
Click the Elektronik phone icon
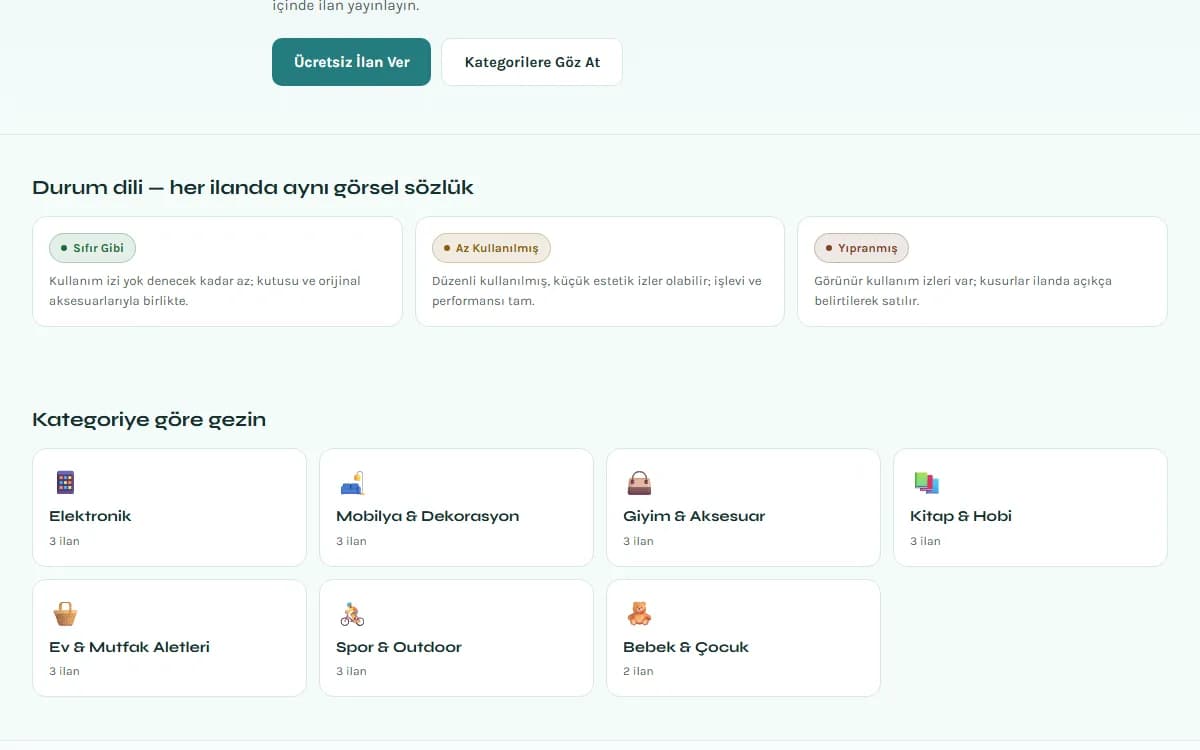pyautogui.click(x=65, y=483)
